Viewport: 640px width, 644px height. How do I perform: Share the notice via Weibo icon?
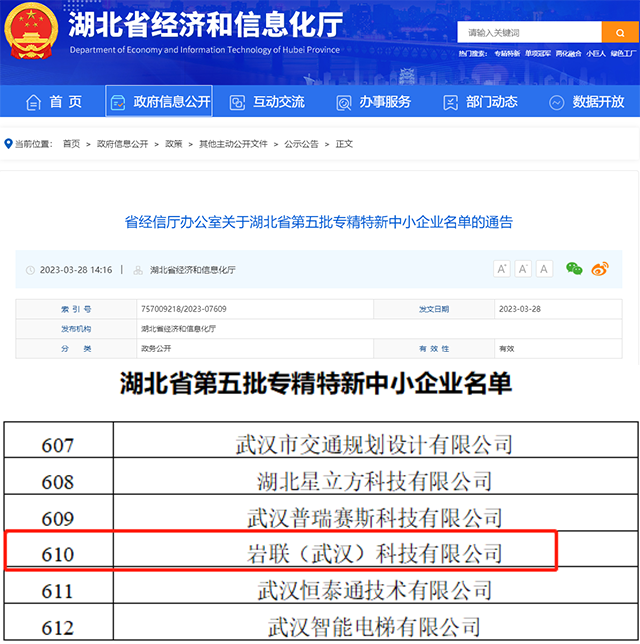pos(600,269)
